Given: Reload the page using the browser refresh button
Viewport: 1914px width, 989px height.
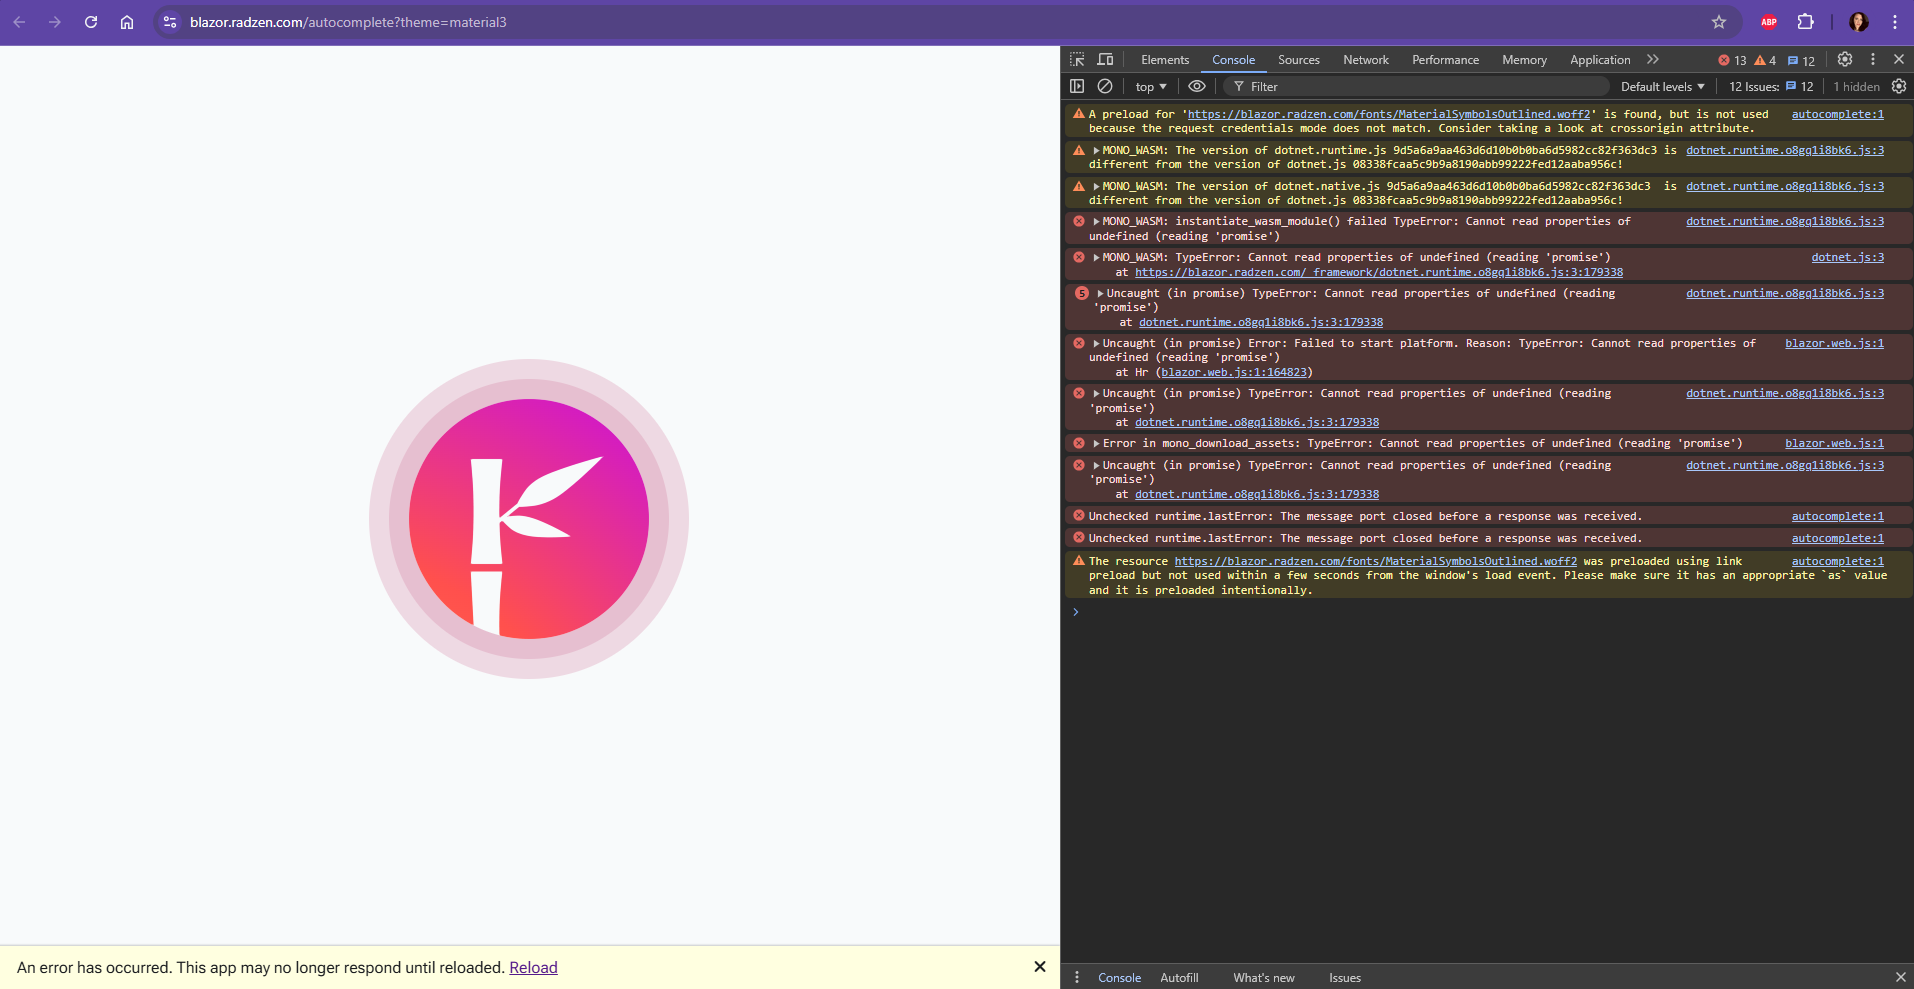Looking at the screenshot, I should click(91, 22).
